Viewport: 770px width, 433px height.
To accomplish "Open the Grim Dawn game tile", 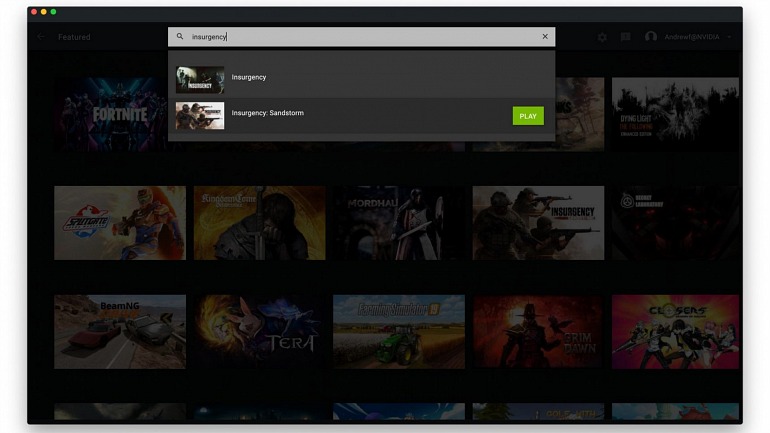I will (538, 332).
